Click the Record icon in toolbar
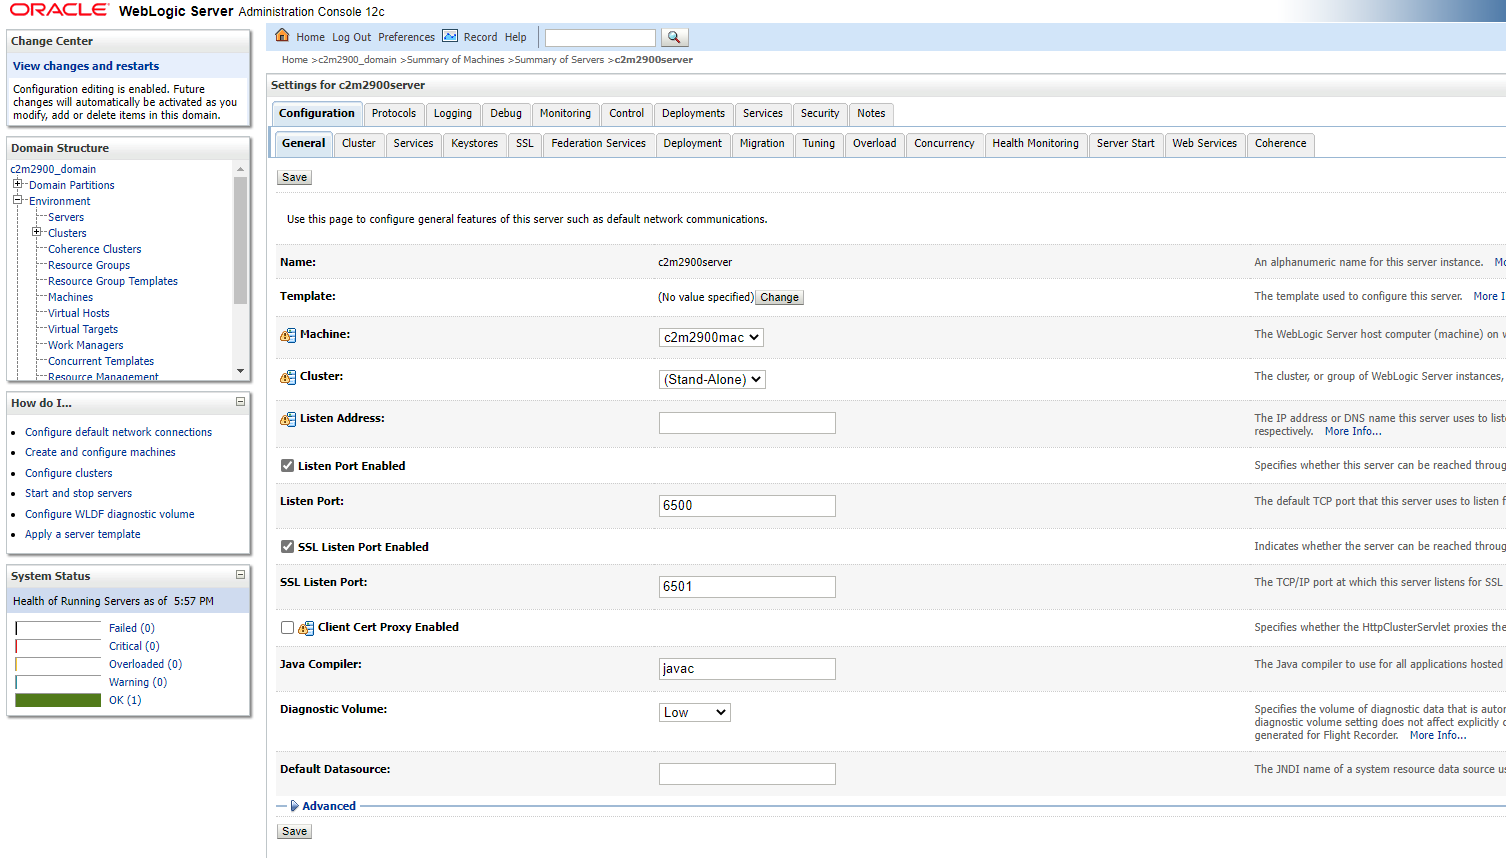 (450, 36)
